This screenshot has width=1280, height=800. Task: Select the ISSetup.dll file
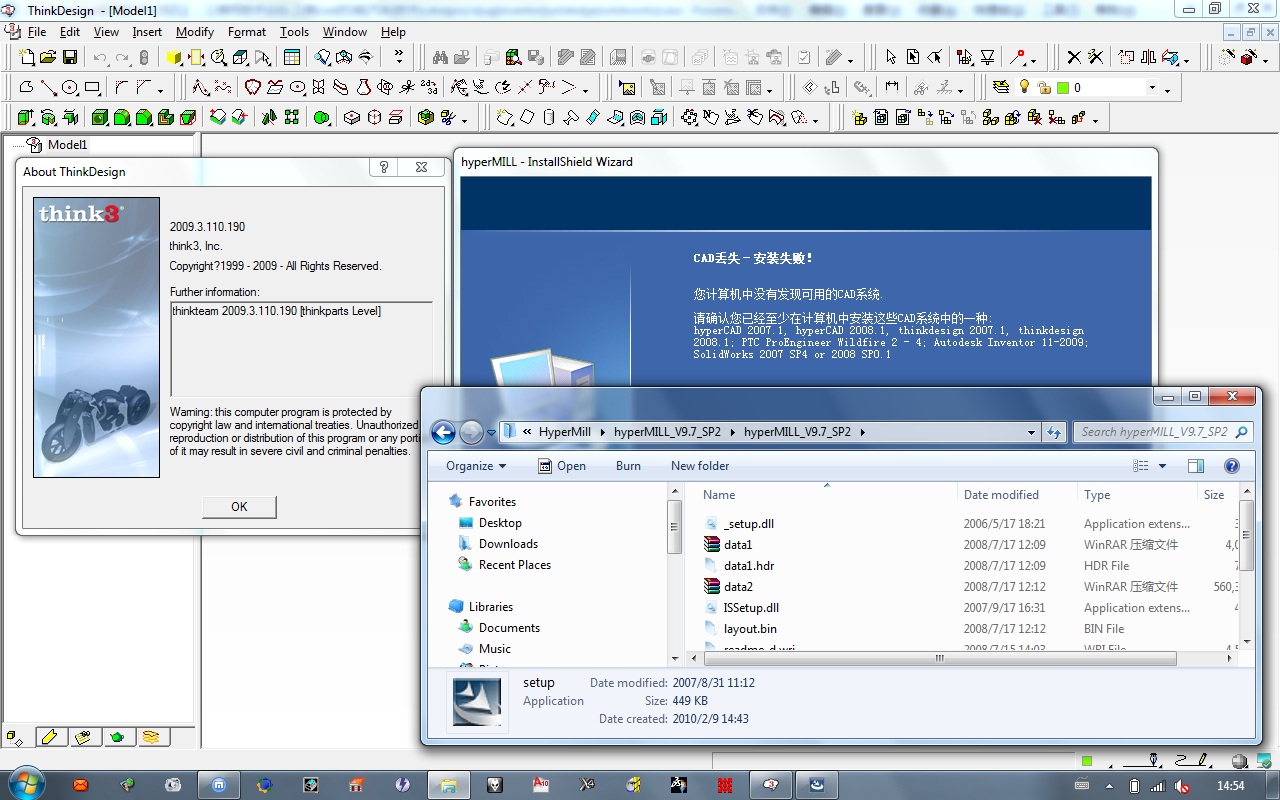(751, 608)
